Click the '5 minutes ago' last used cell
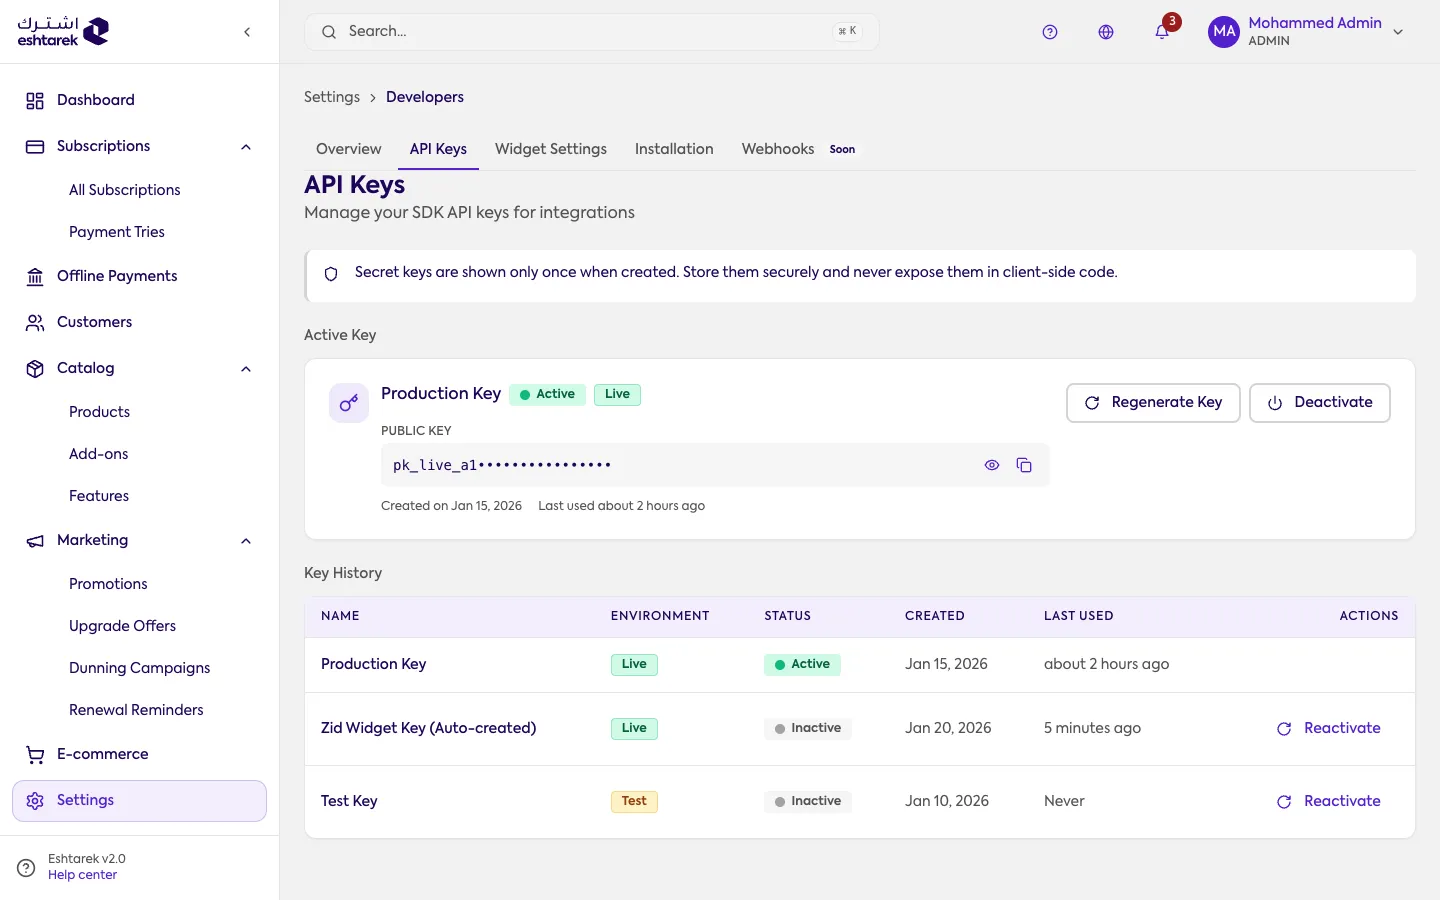This screenshot has height=900, width=1440. click(1092, 728)
